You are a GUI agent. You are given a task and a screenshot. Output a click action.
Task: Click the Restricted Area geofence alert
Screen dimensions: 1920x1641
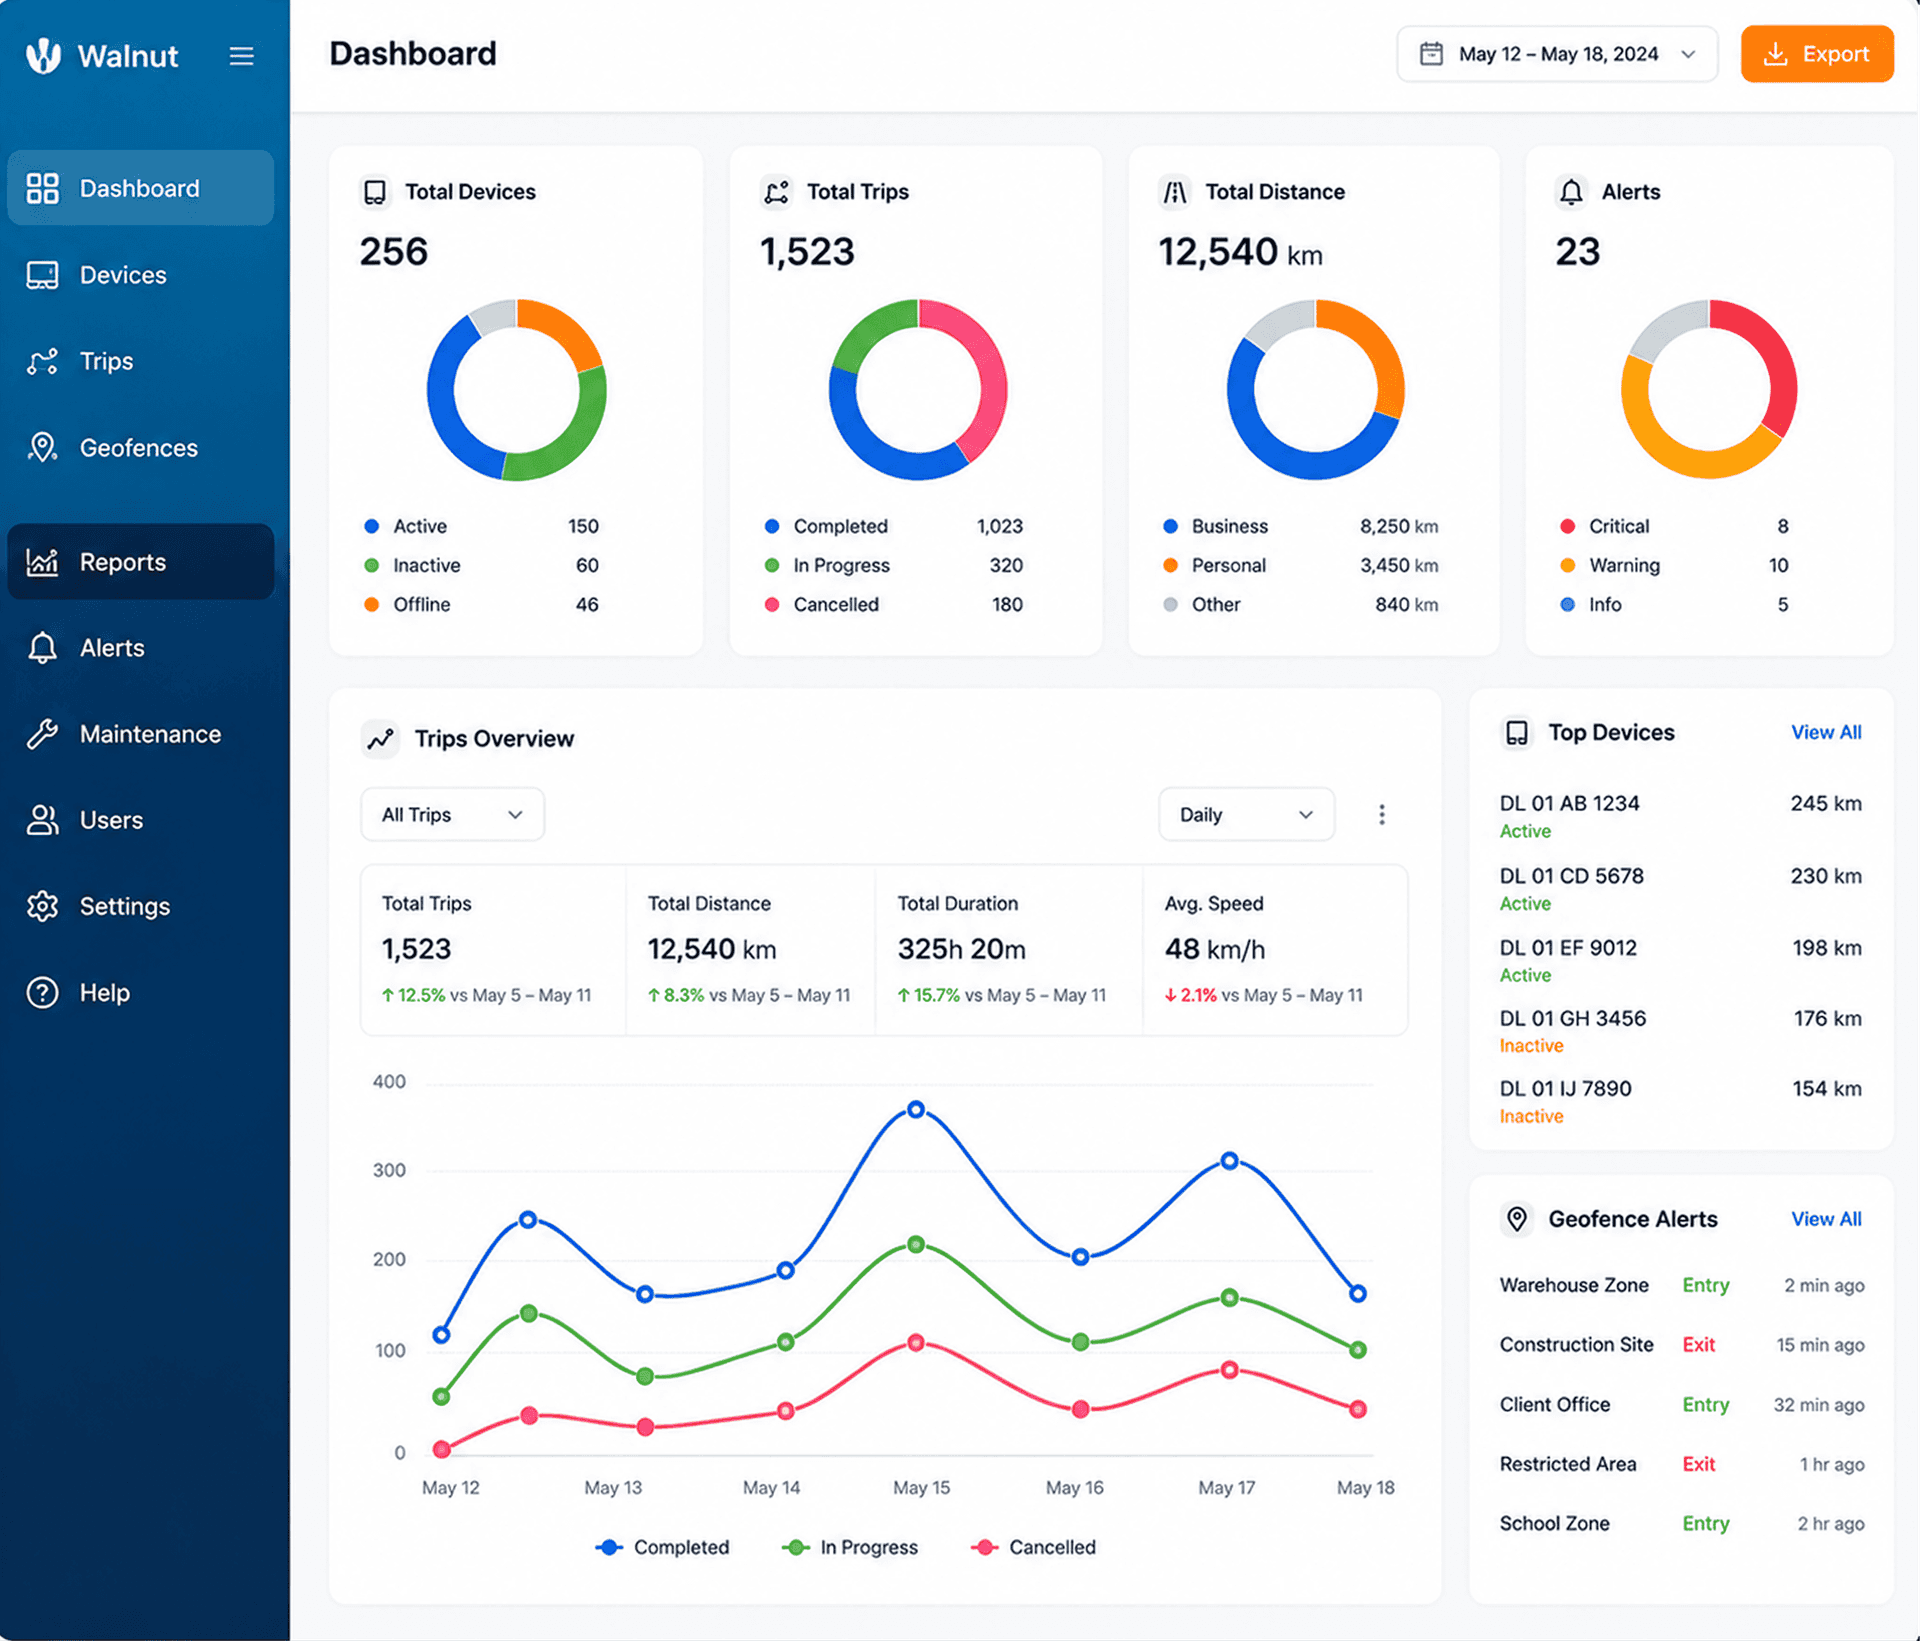(x=1681, y=1464)
